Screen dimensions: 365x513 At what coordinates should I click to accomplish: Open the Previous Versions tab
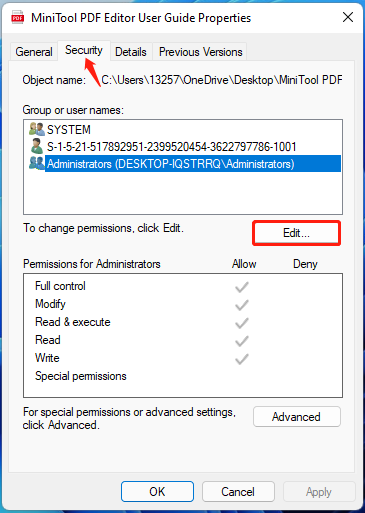[x=200, y=52]
